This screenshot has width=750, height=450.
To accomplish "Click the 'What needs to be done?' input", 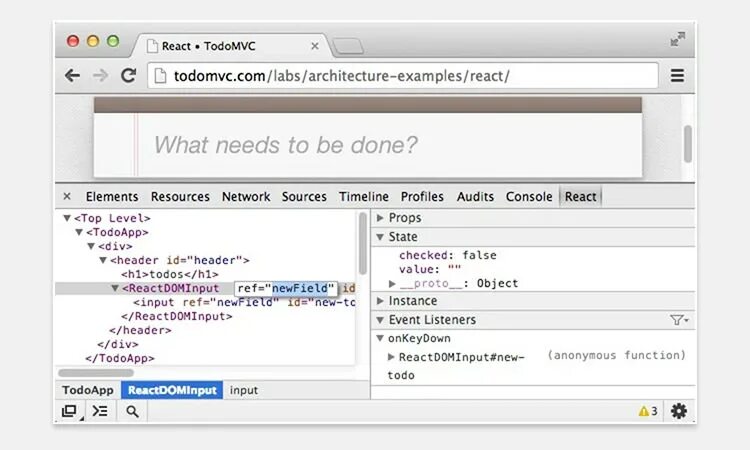I will coord(367,145).
